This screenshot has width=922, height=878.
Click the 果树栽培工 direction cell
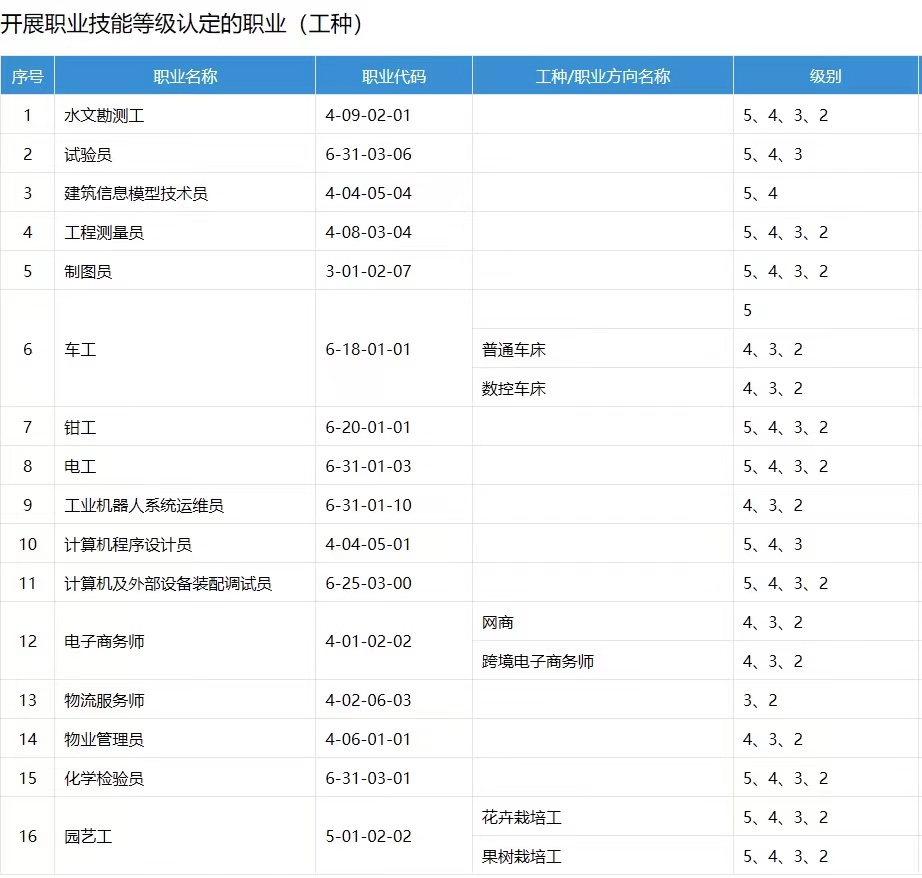(x=522, y=856)
